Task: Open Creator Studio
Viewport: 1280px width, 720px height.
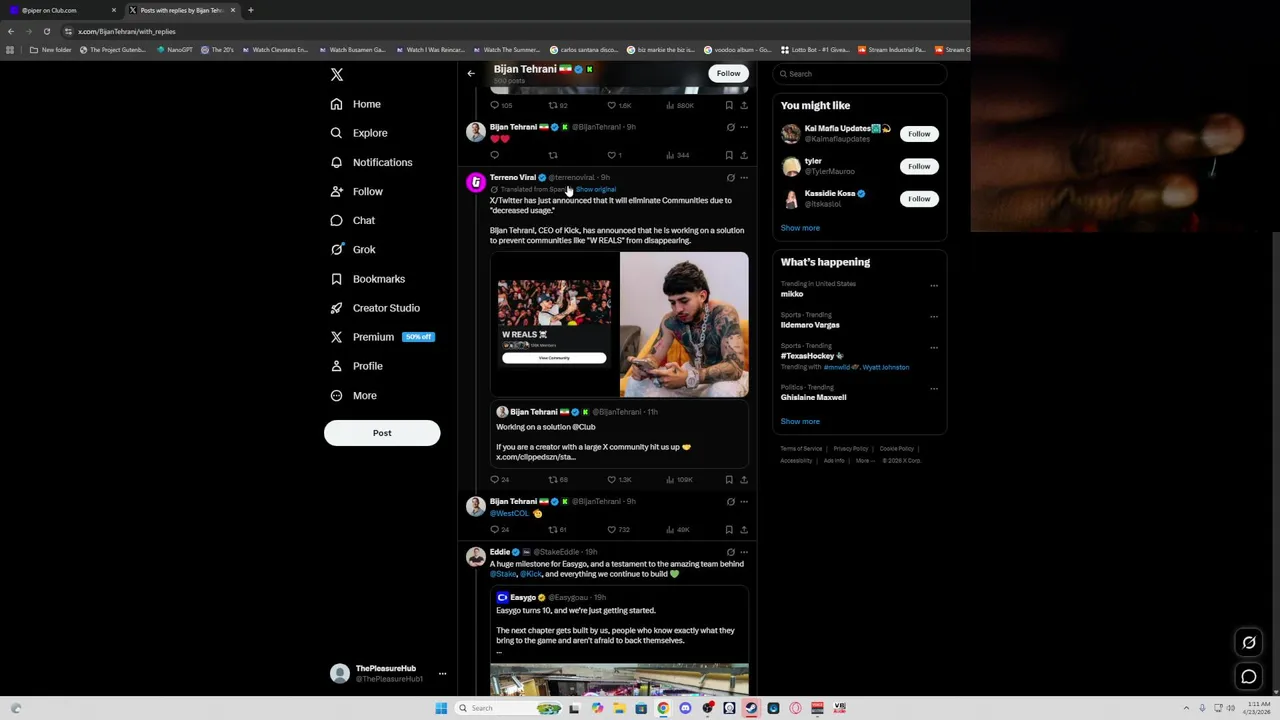Action: coord(375,308)
